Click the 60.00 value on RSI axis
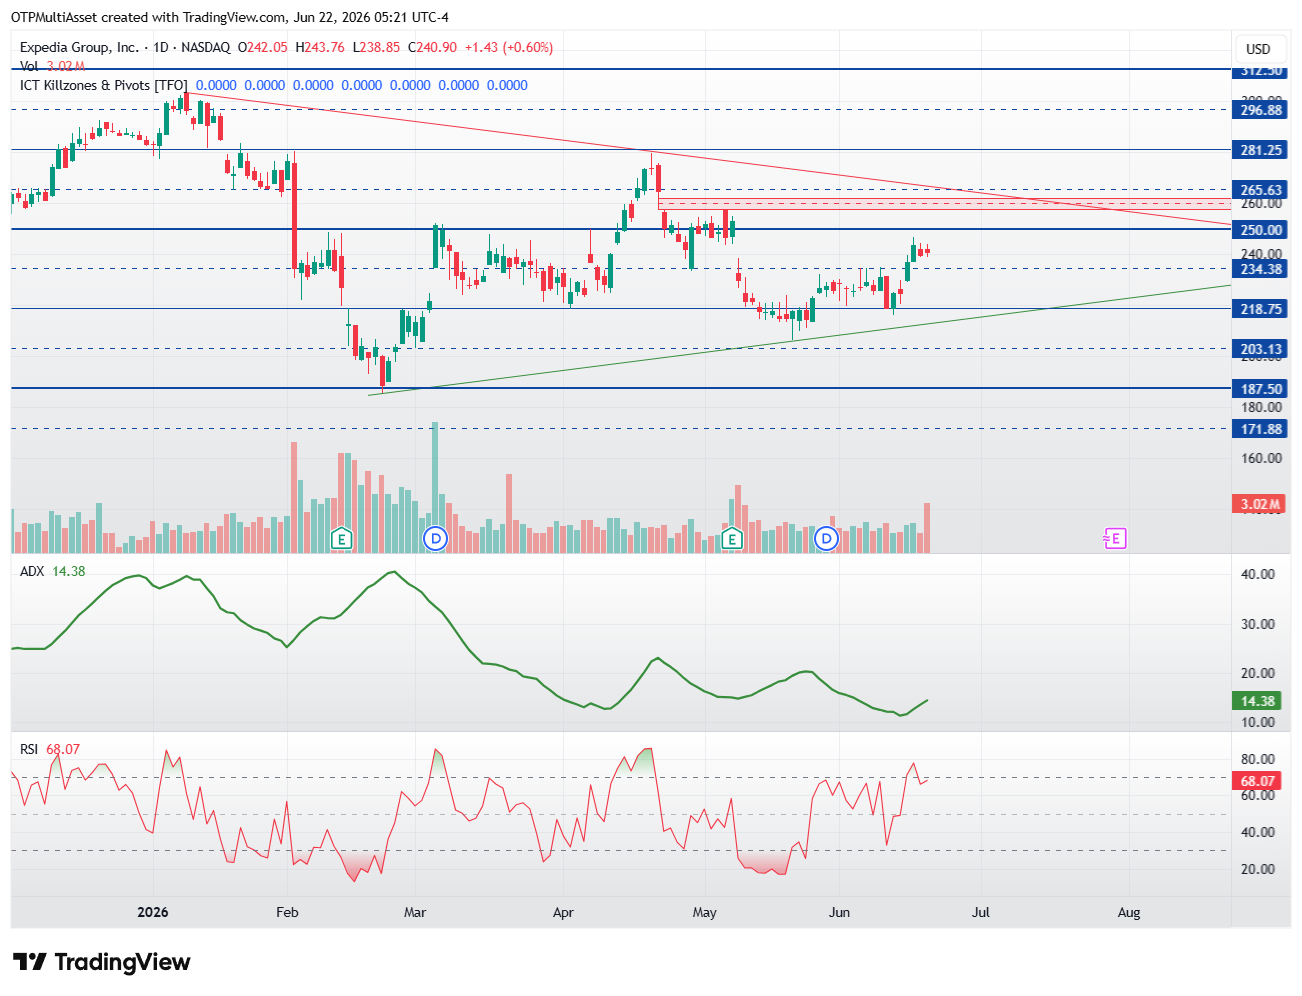Viewport: 1302px width, 996px height. pyautogui.click(x=1258, y=796)
